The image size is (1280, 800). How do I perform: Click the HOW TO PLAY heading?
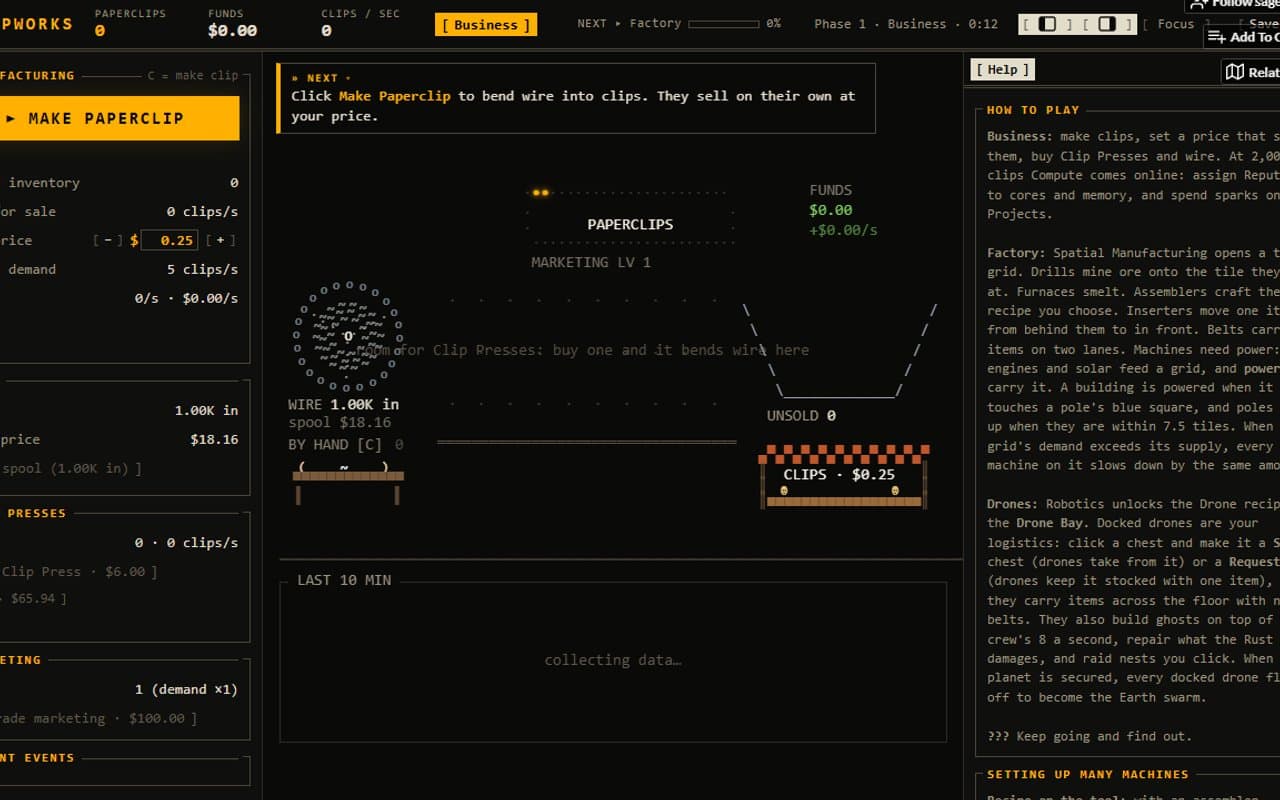coord(1033,110)
